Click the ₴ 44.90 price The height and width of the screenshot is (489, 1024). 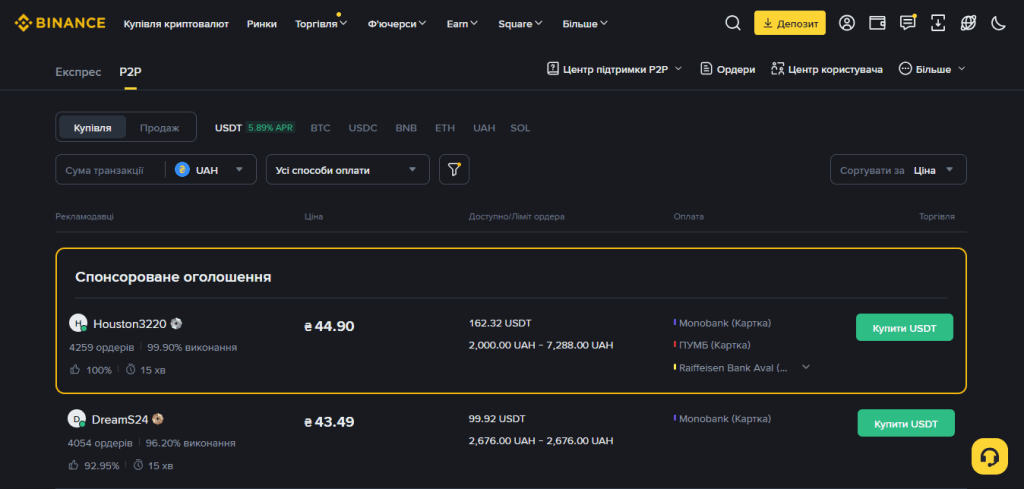[x=329, y=326]
